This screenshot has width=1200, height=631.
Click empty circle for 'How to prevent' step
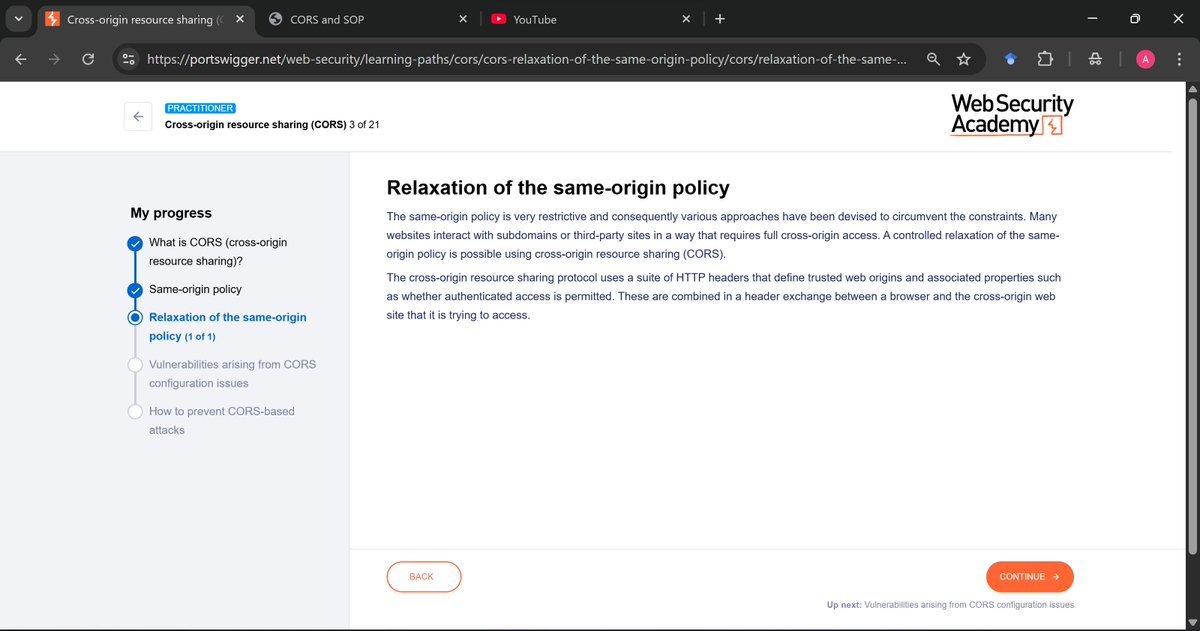[x=135, y=411]
